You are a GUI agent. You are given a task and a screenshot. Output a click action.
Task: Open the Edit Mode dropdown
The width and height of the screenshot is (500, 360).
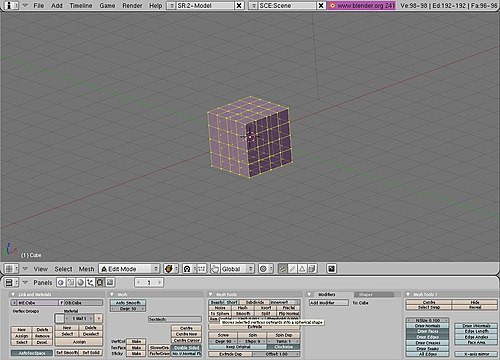coord(129,269)
